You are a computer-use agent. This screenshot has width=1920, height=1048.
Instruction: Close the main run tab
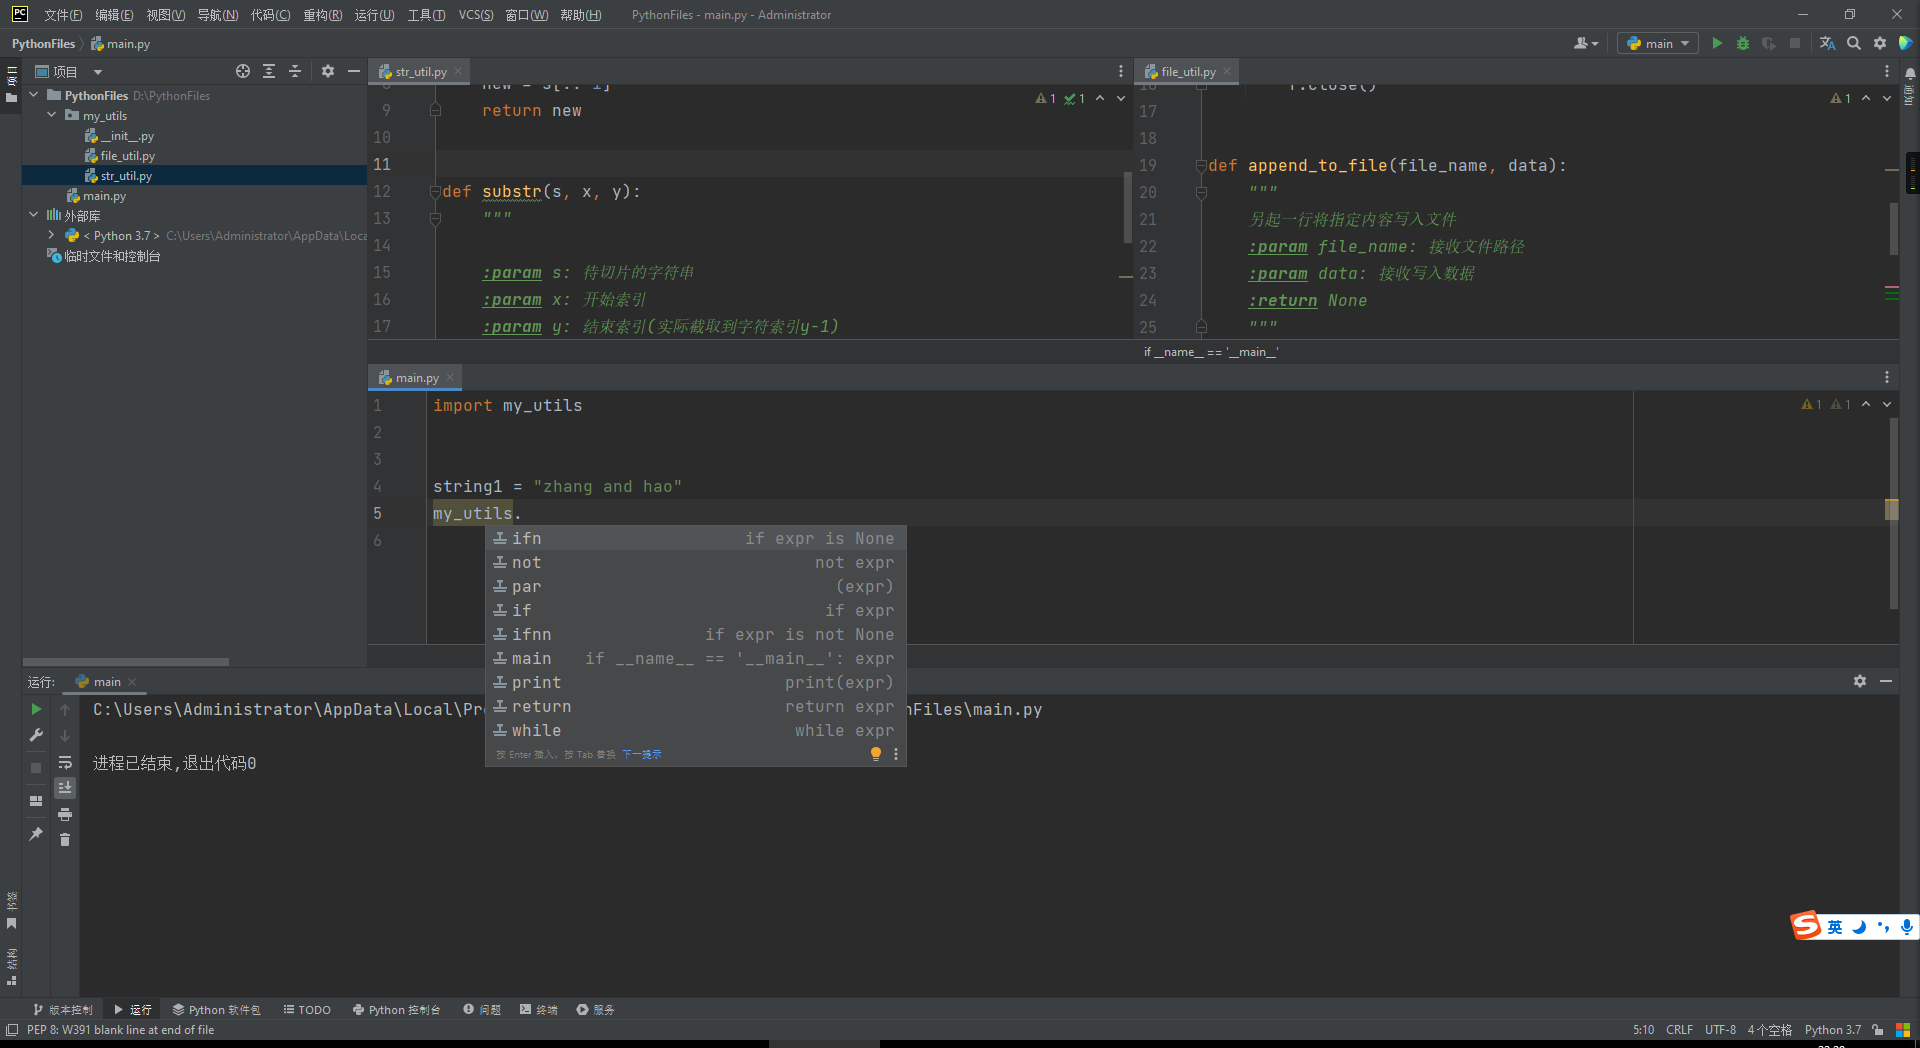(132, 682)
